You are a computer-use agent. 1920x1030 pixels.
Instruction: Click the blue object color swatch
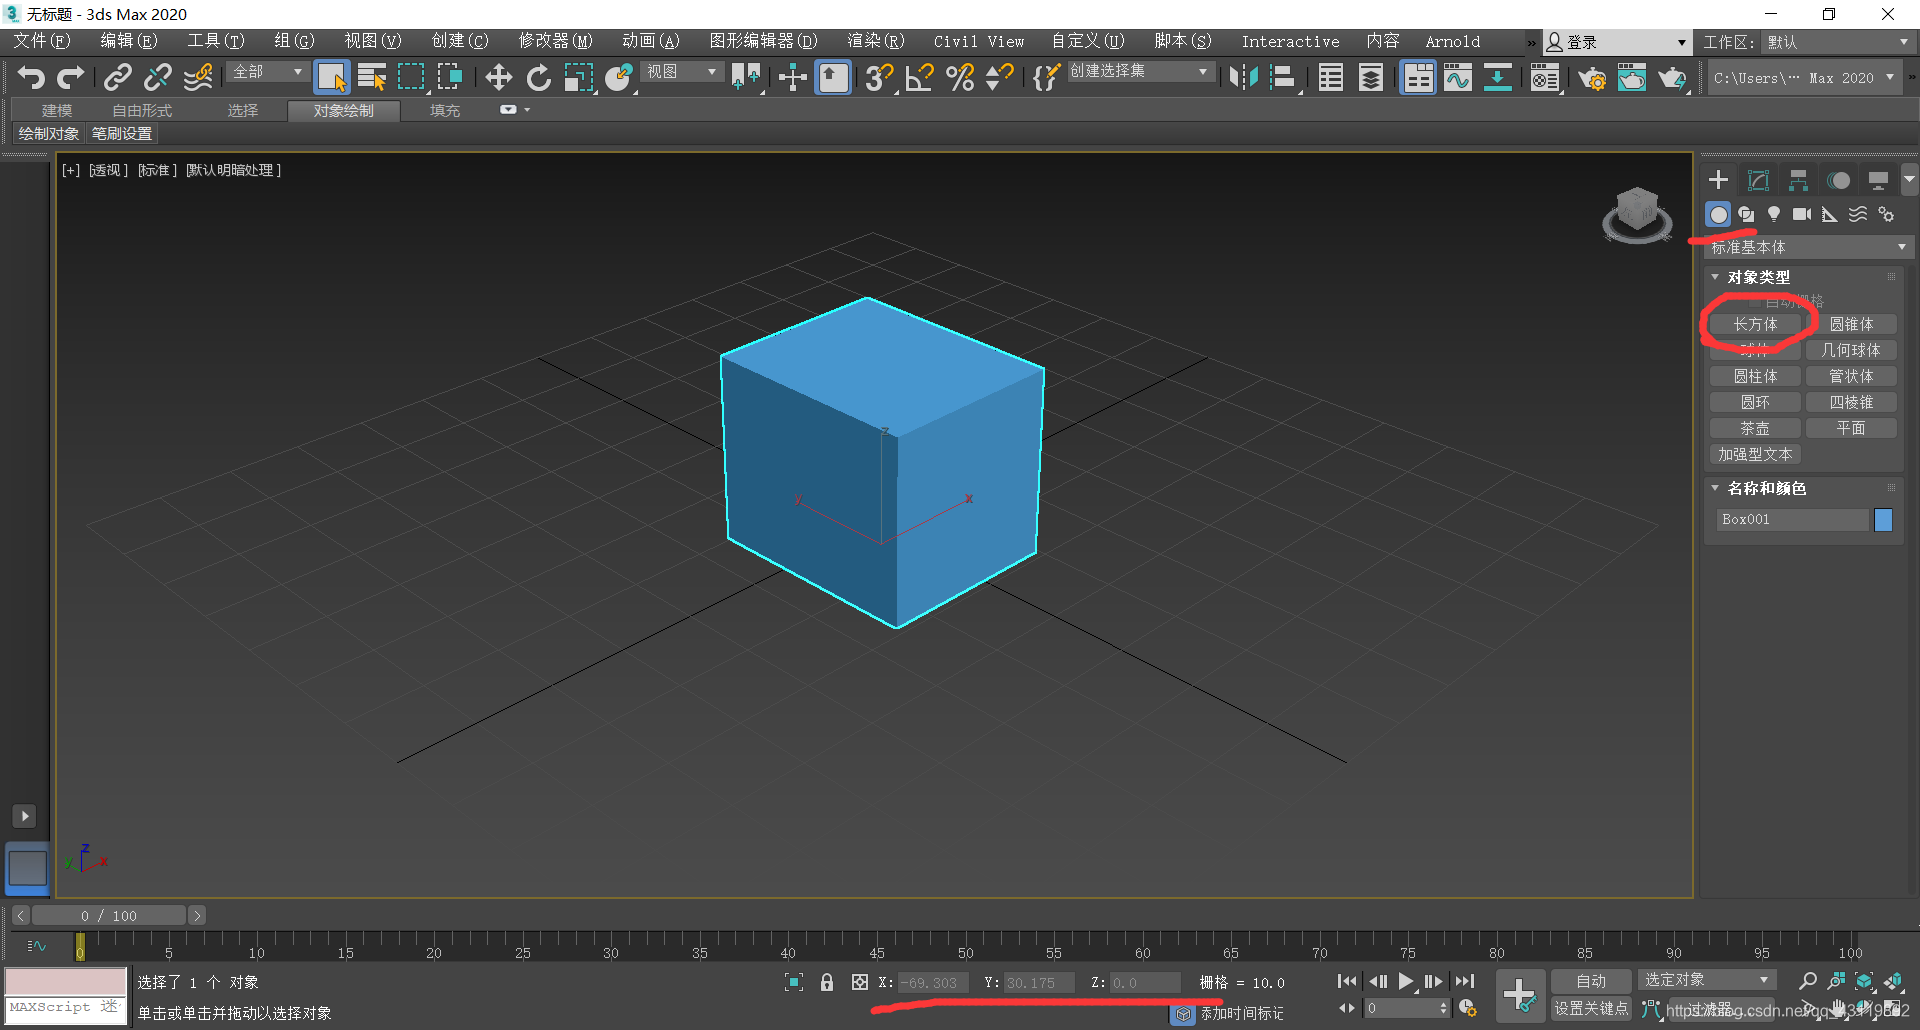(1883, 520)
